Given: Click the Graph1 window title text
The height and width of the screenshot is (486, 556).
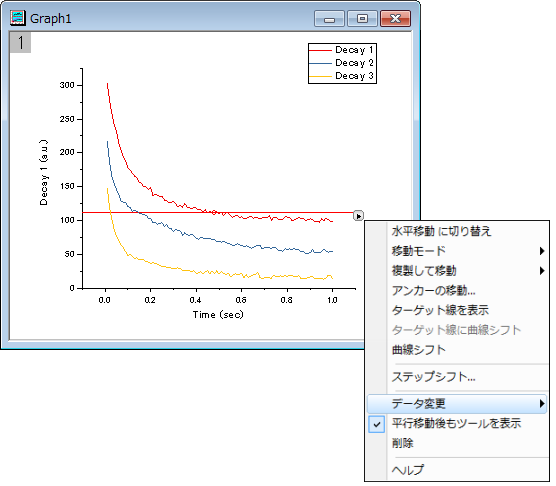Looking at the screenshot, I should (x=51, y=18).
